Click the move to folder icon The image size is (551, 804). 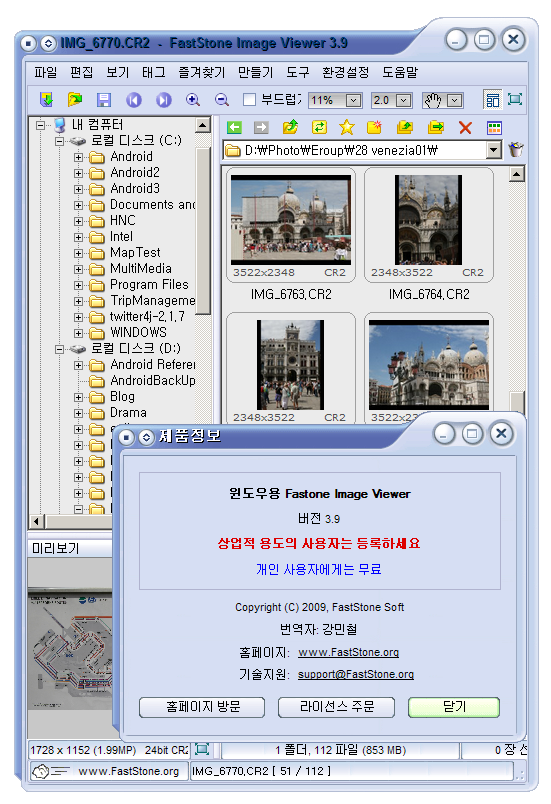pos(435,127)
